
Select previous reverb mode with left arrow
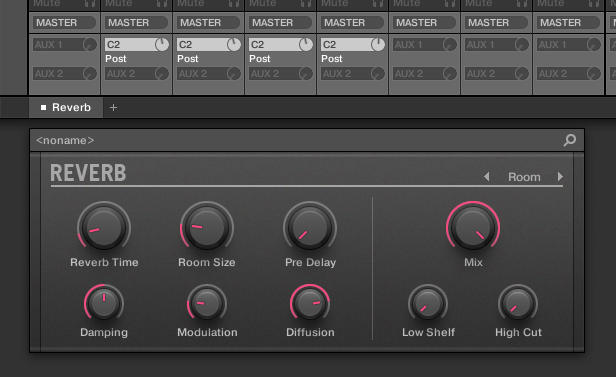point(486,177)
